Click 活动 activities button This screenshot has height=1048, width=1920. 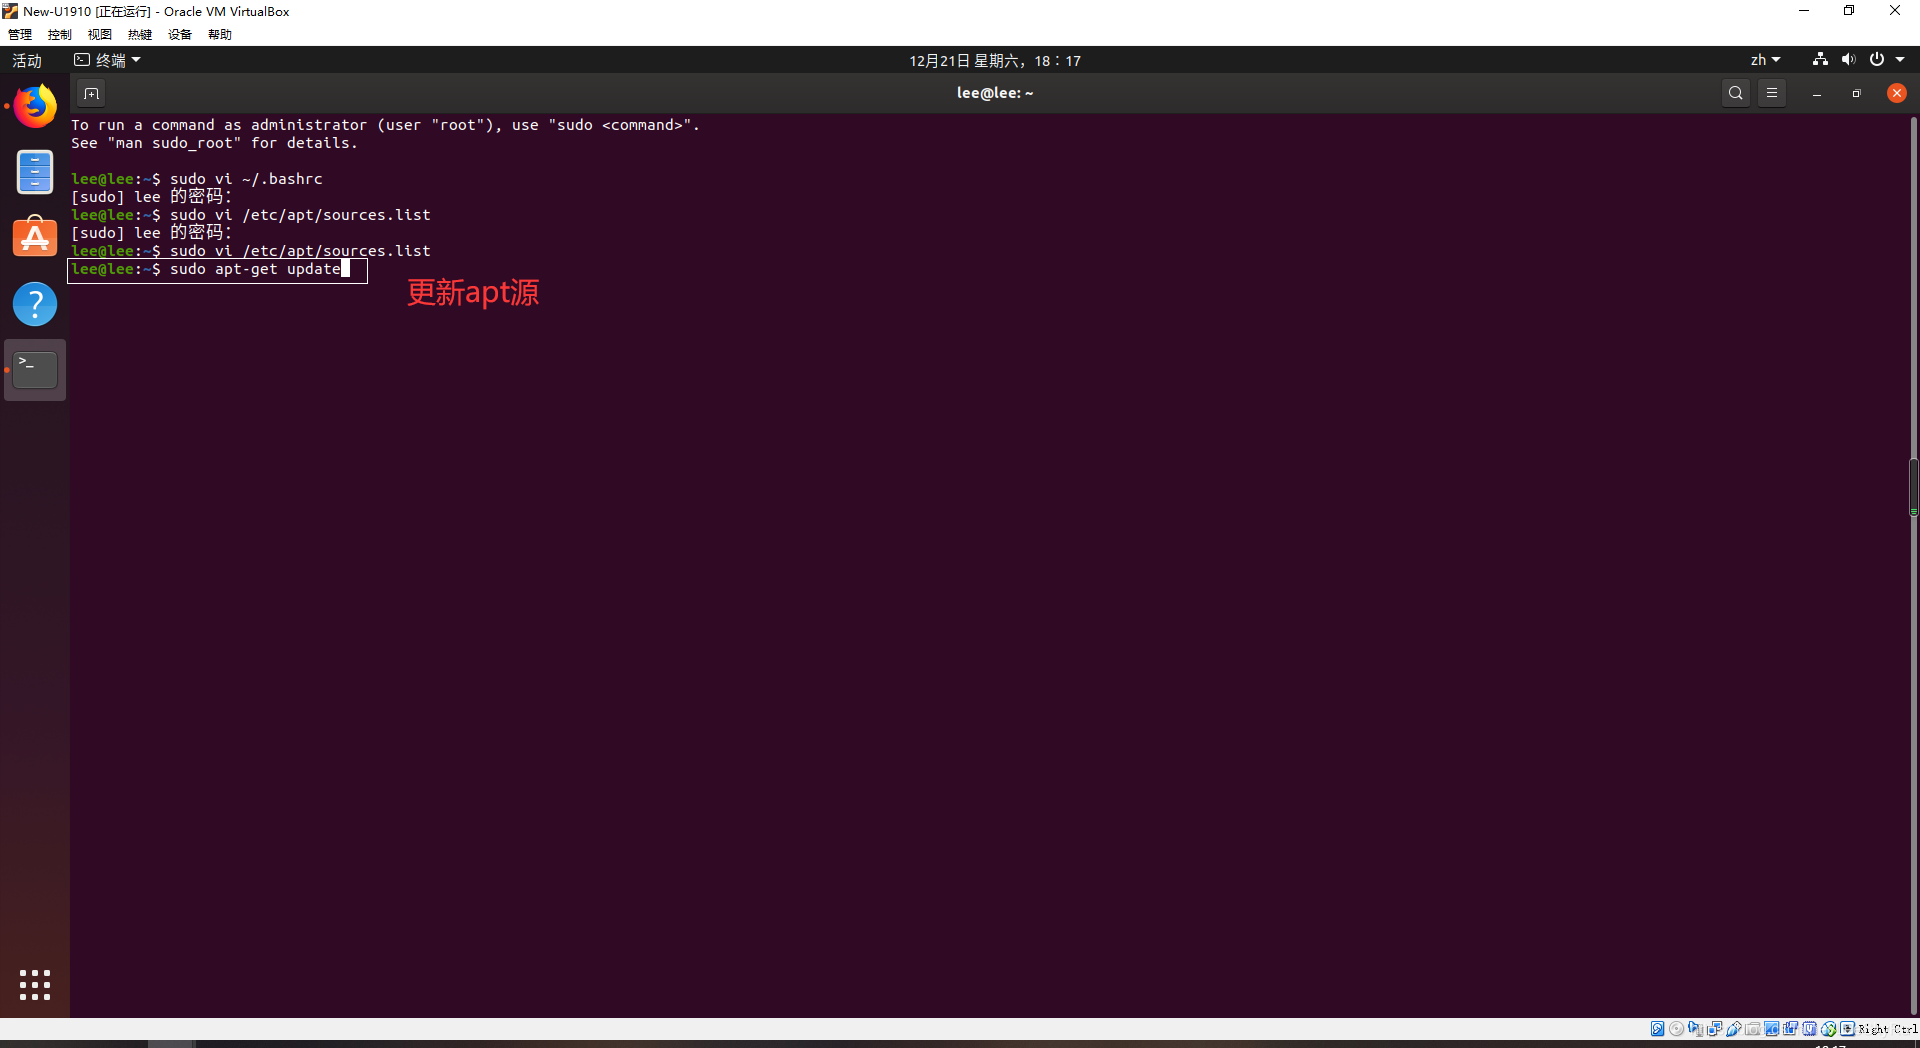(x=27, y=60)
